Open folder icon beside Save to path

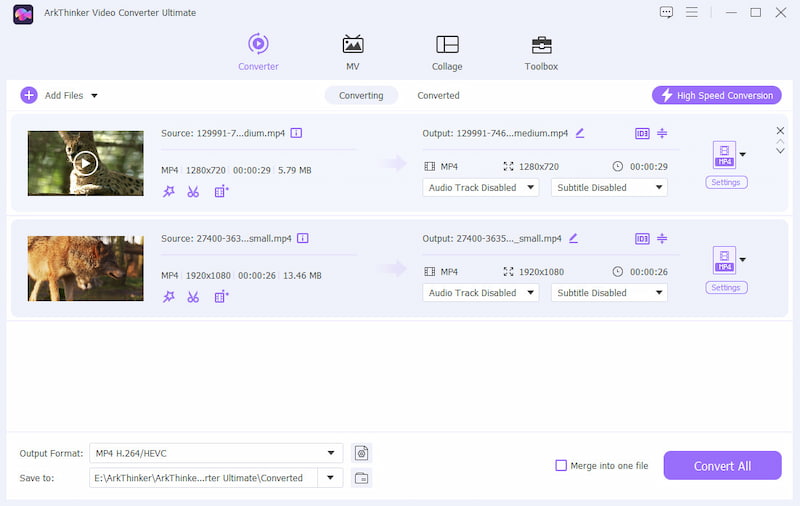[361, 478]
